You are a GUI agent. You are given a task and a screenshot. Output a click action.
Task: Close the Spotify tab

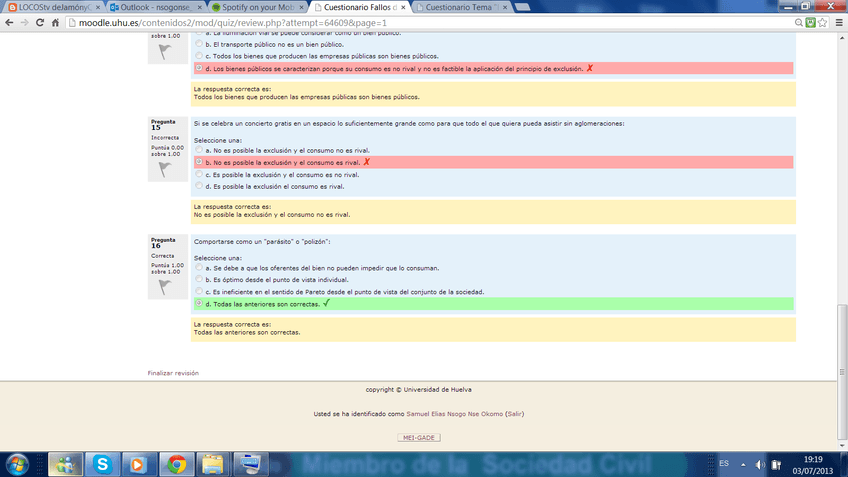[301, 8]
